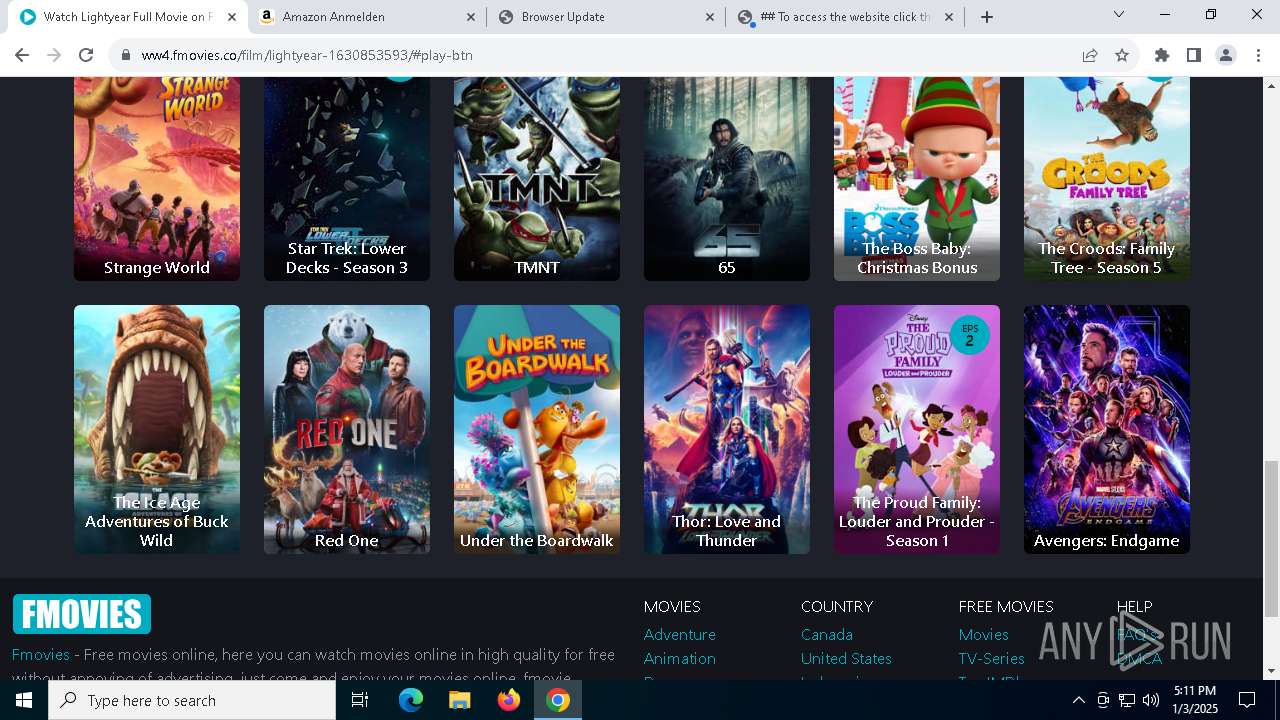Open Red One movie poster
This screenshot has height=720, width=1280.
(x=347, y=429)
